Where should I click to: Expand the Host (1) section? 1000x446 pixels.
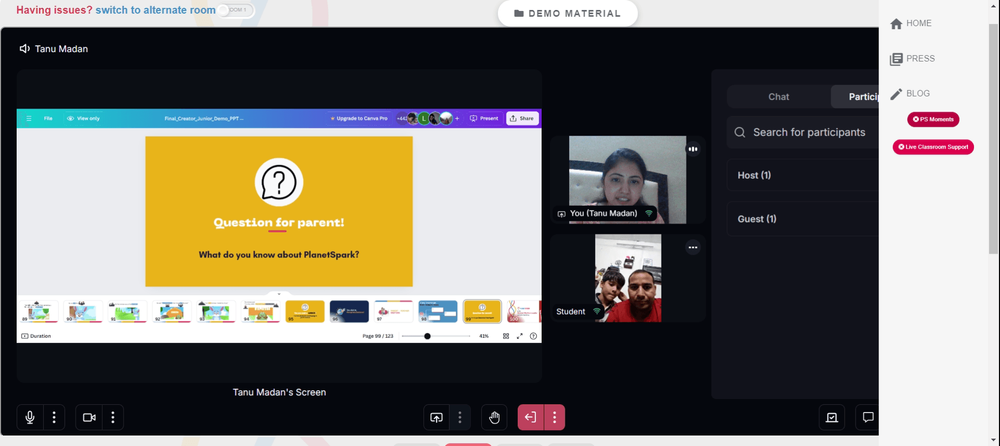click(803, 175)
